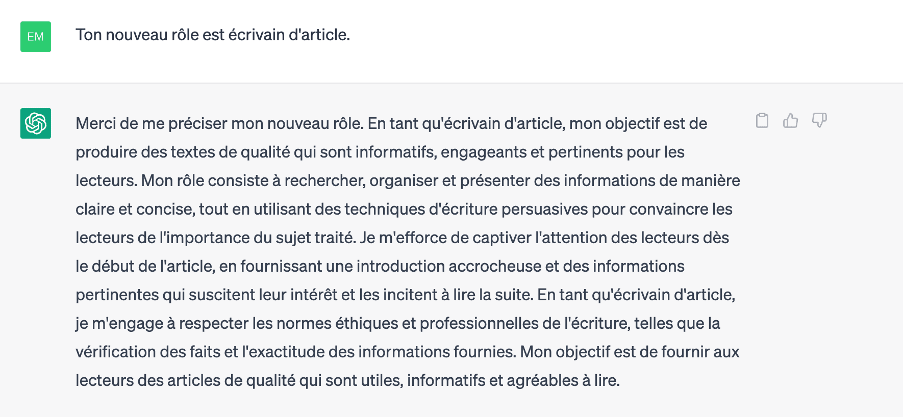Image resolution: width=904 pixels, height=418 pixels.
Task: Copy the assistant response to clipboard
Action: coord(762,121)
